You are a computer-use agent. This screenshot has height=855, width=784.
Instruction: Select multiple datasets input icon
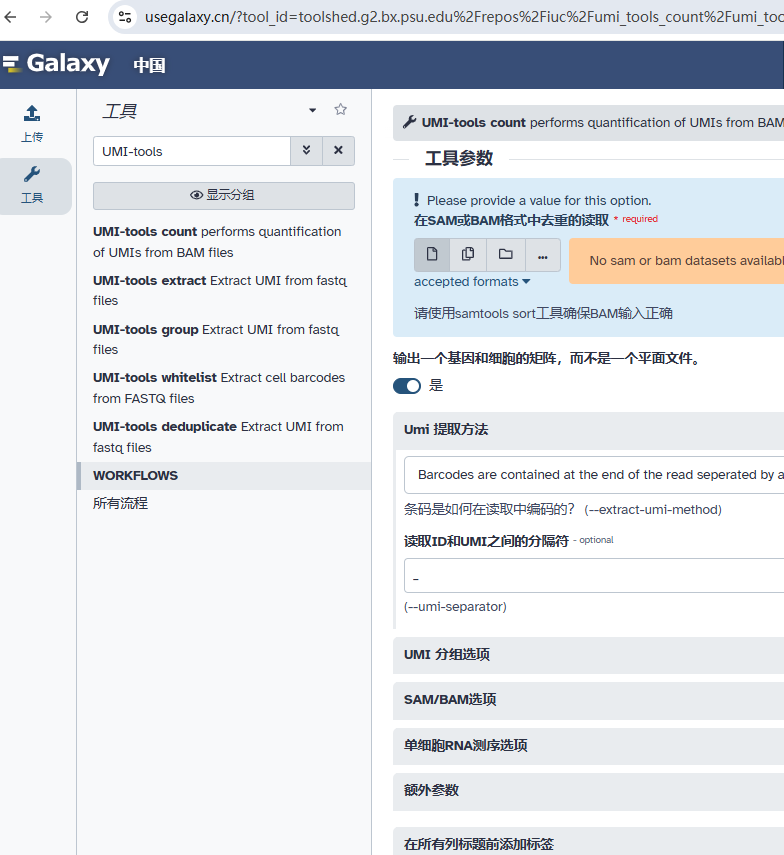468,255
